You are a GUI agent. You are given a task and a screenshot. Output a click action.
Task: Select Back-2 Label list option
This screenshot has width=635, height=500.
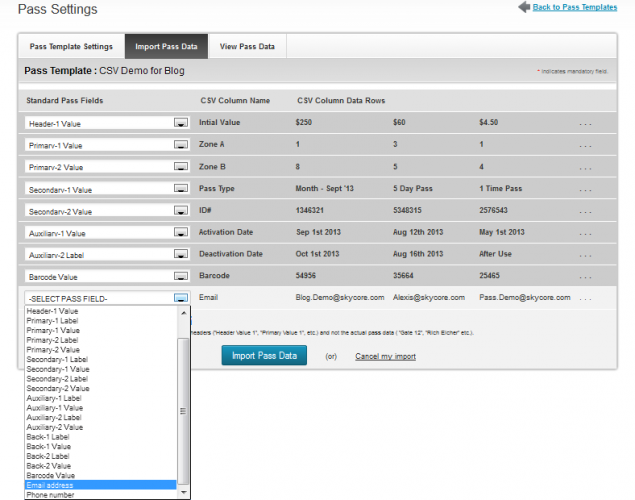101,456
